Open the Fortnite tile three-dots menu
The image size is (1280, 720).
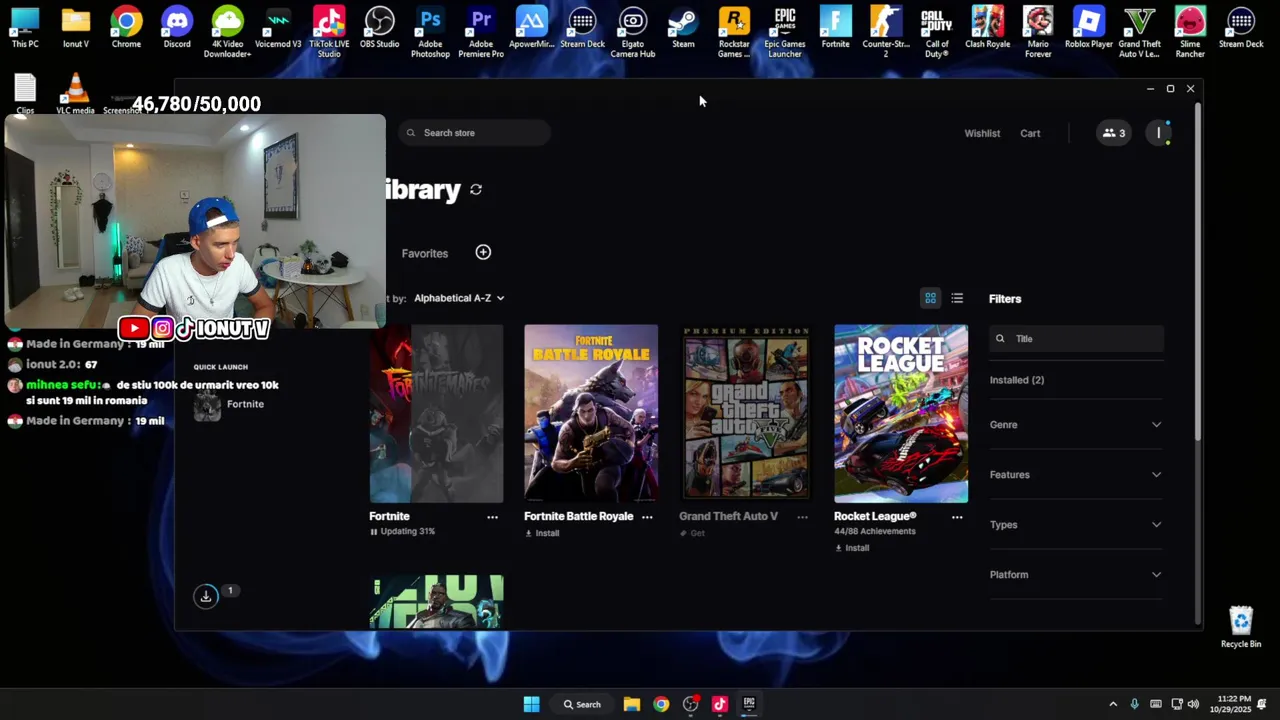click(492, 517)
